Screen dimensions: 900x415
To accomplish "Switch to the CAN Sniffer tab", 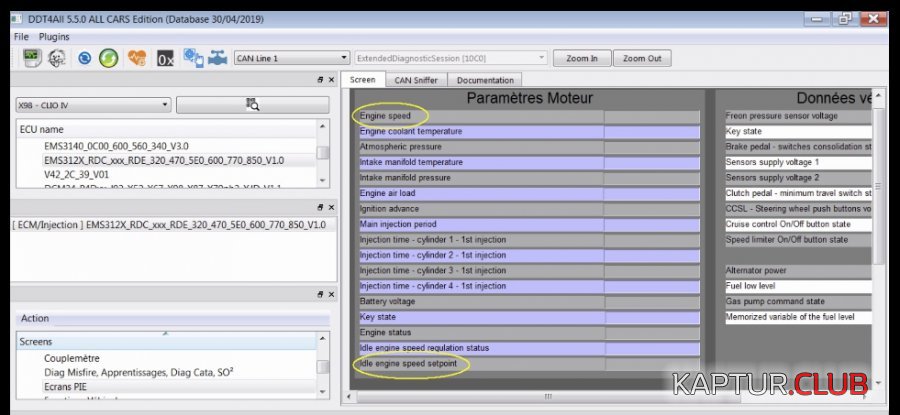I will 416,80.
